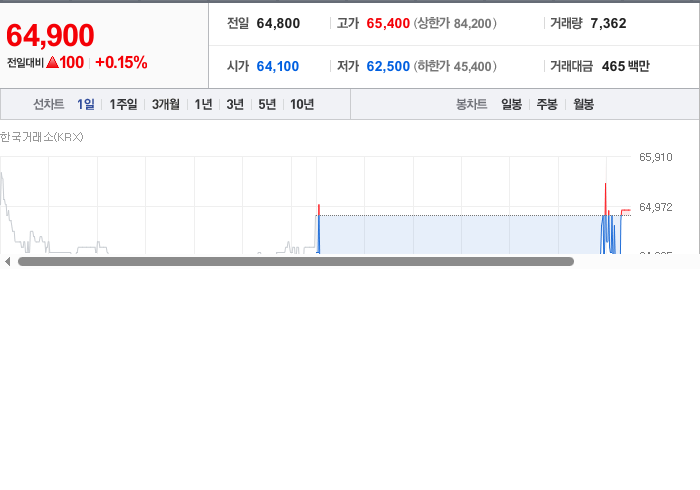
Task: Click the 선차트 label
Action: (49, 104)
